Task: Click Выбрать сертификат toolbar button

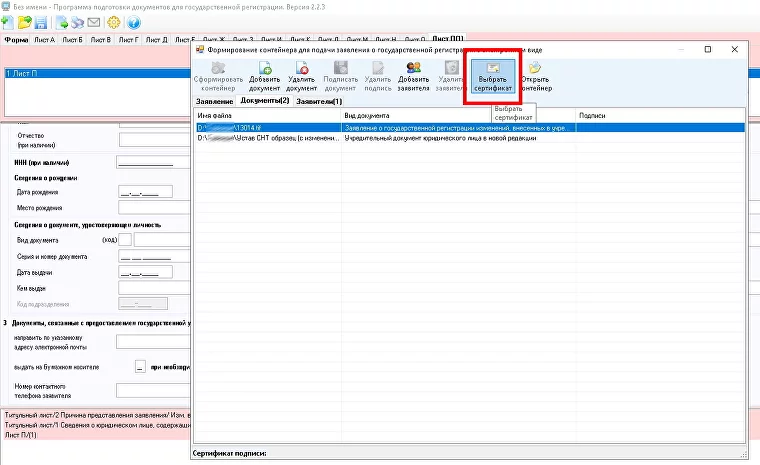Action: coord(493,77)
